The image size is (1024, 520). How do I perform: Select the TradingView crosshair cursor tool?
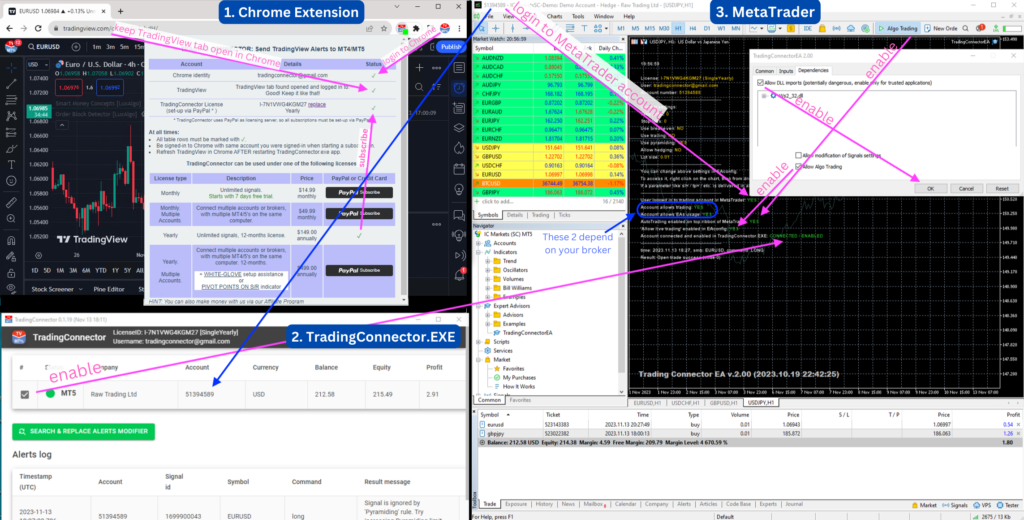[11, 68]
